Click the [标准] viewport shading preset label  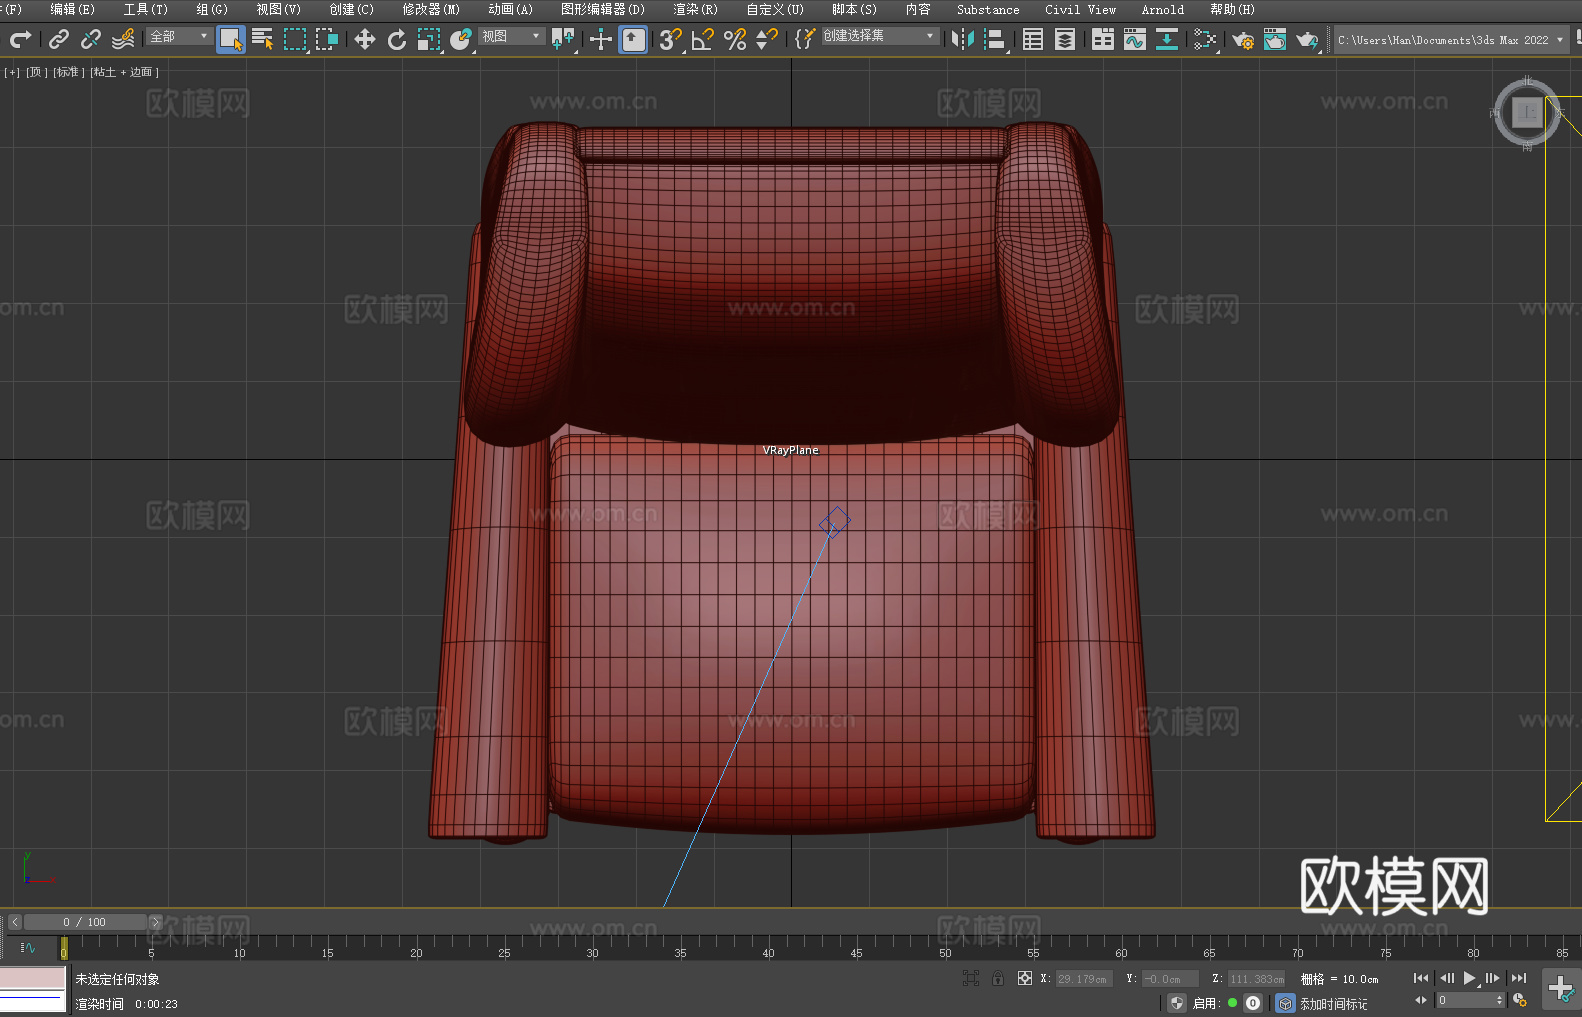[x=68, y=72]
